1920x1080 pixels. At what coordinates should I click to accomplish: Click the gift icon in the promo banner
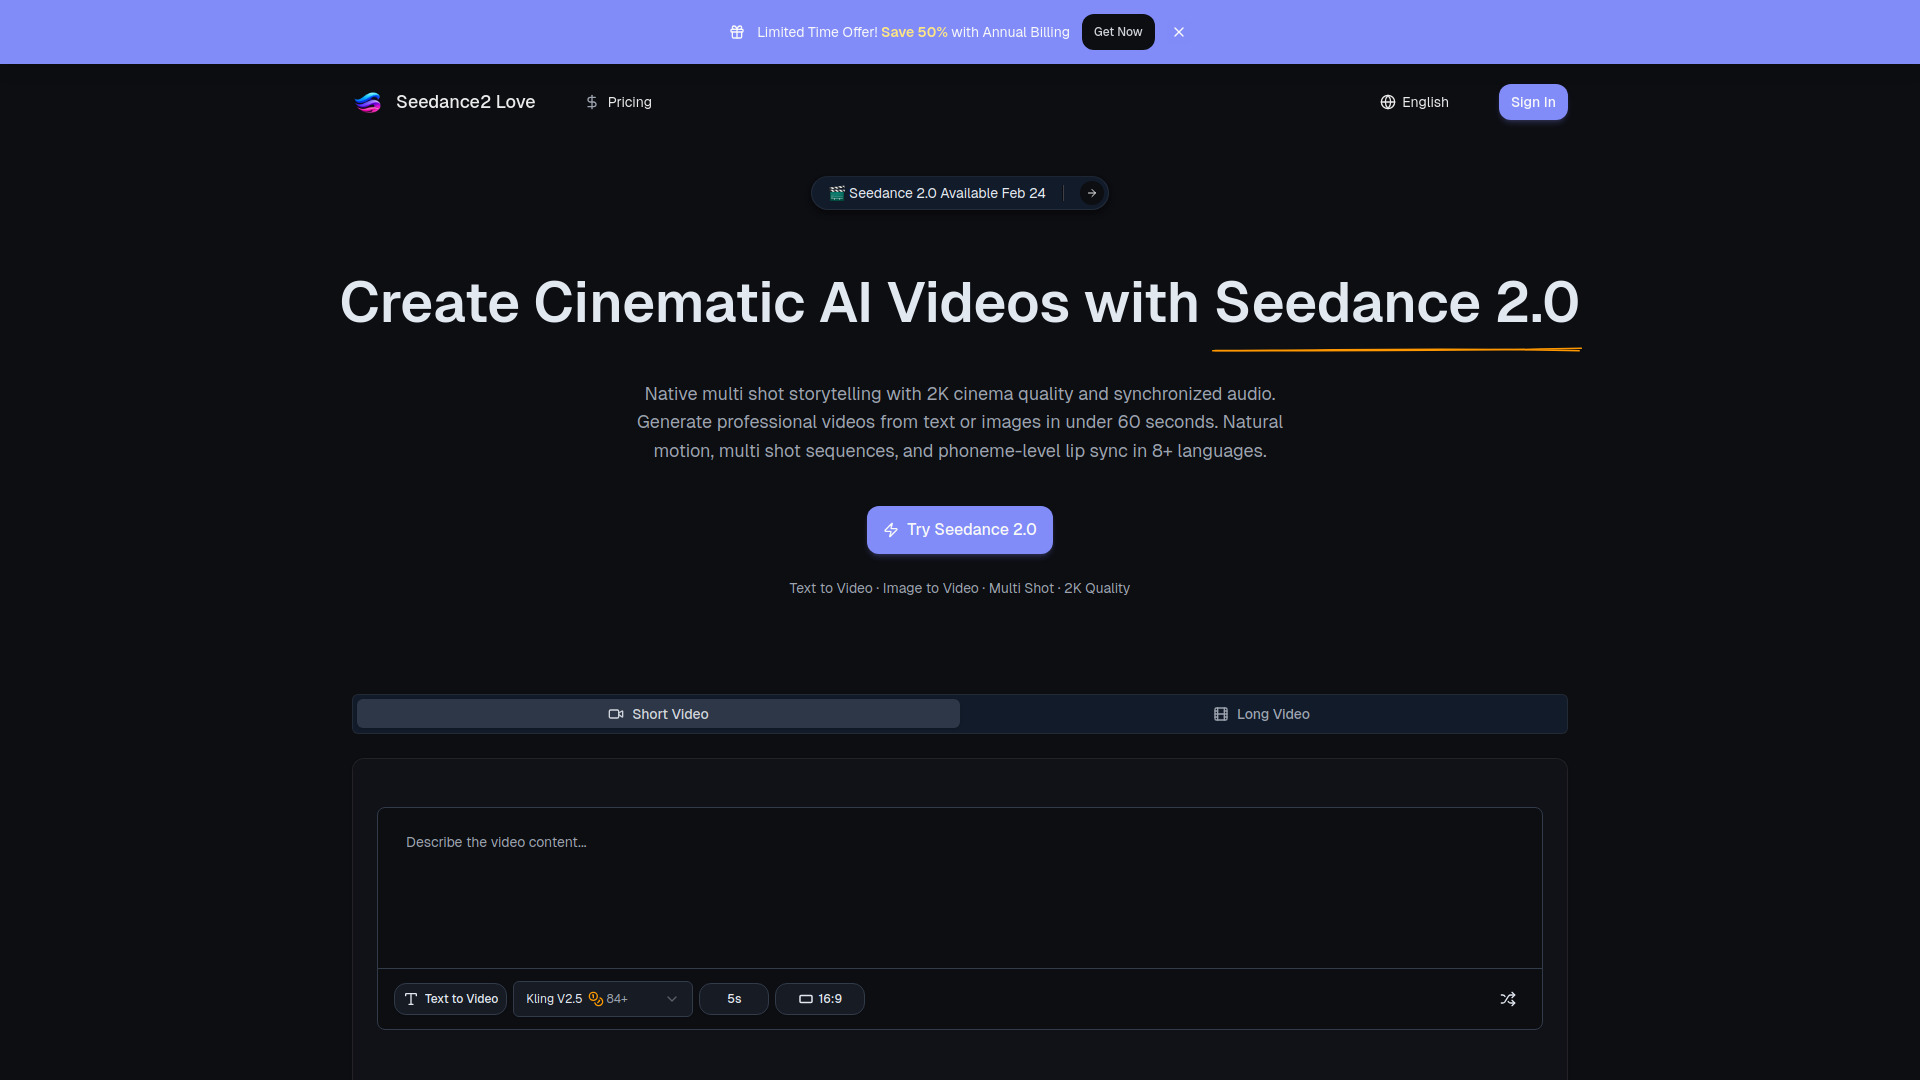click(x=737, y=32)
